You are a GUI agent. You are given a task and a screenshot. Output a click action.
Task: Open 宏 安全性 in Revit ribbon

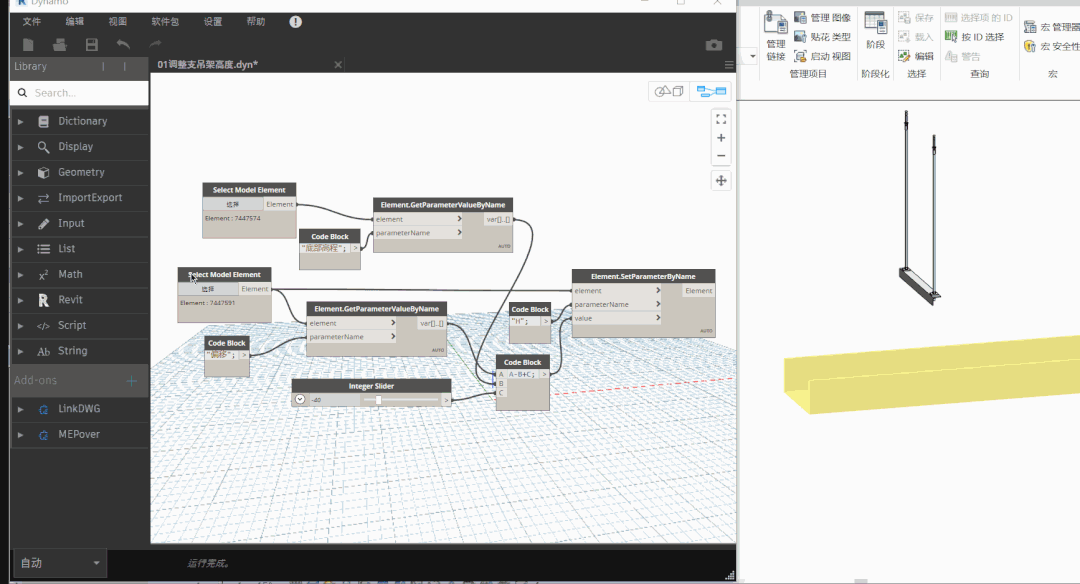1052,46
